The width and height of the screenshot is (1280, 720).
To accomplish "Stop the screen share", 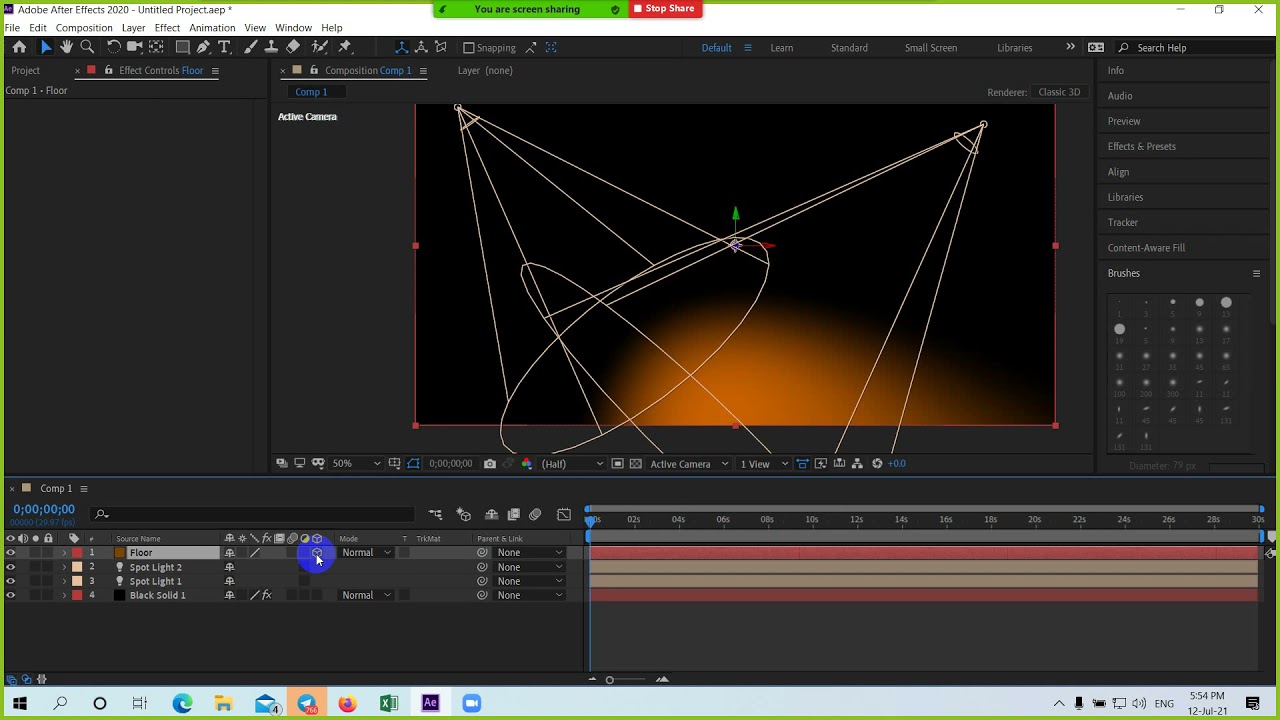I will [x=665, y=9].
